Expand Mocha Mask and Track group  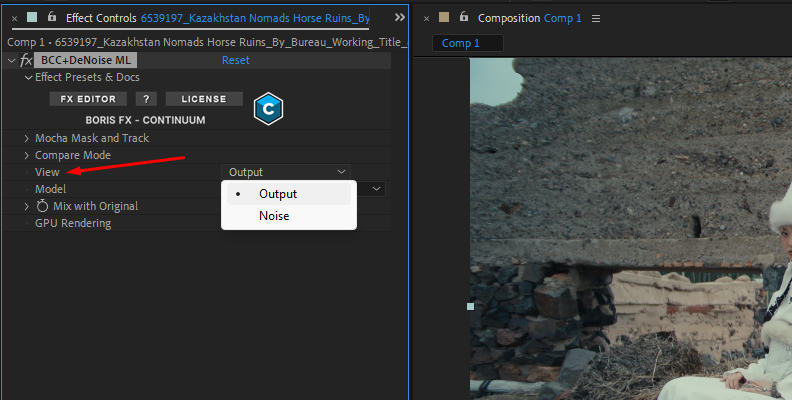tap(27, 138)
